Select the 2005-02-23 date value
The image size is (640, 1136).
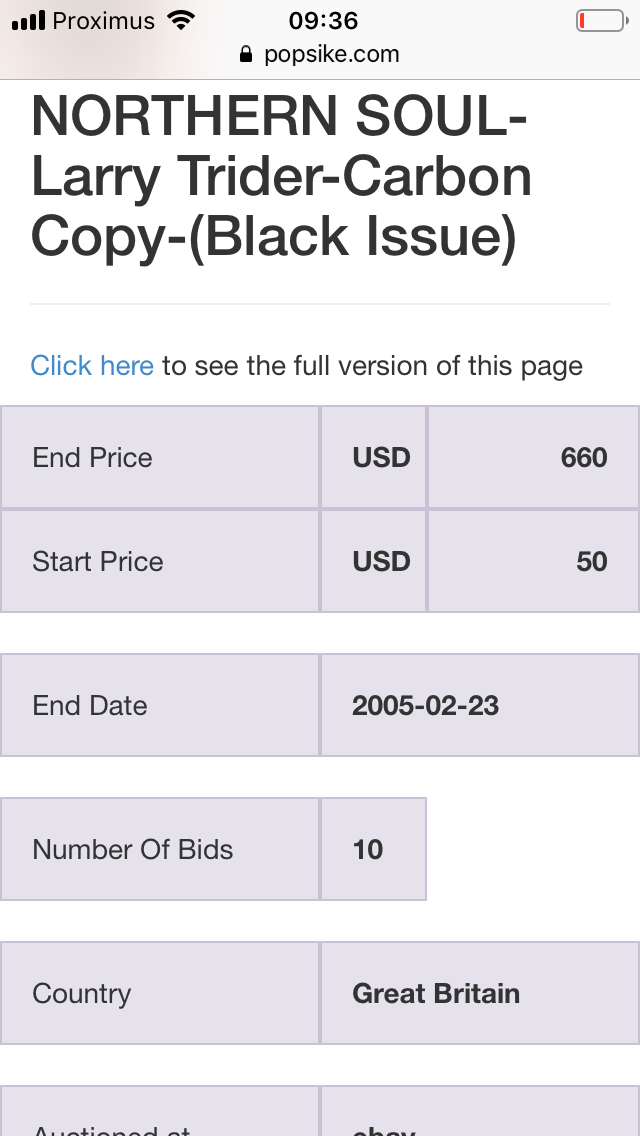tap(480, 705)
